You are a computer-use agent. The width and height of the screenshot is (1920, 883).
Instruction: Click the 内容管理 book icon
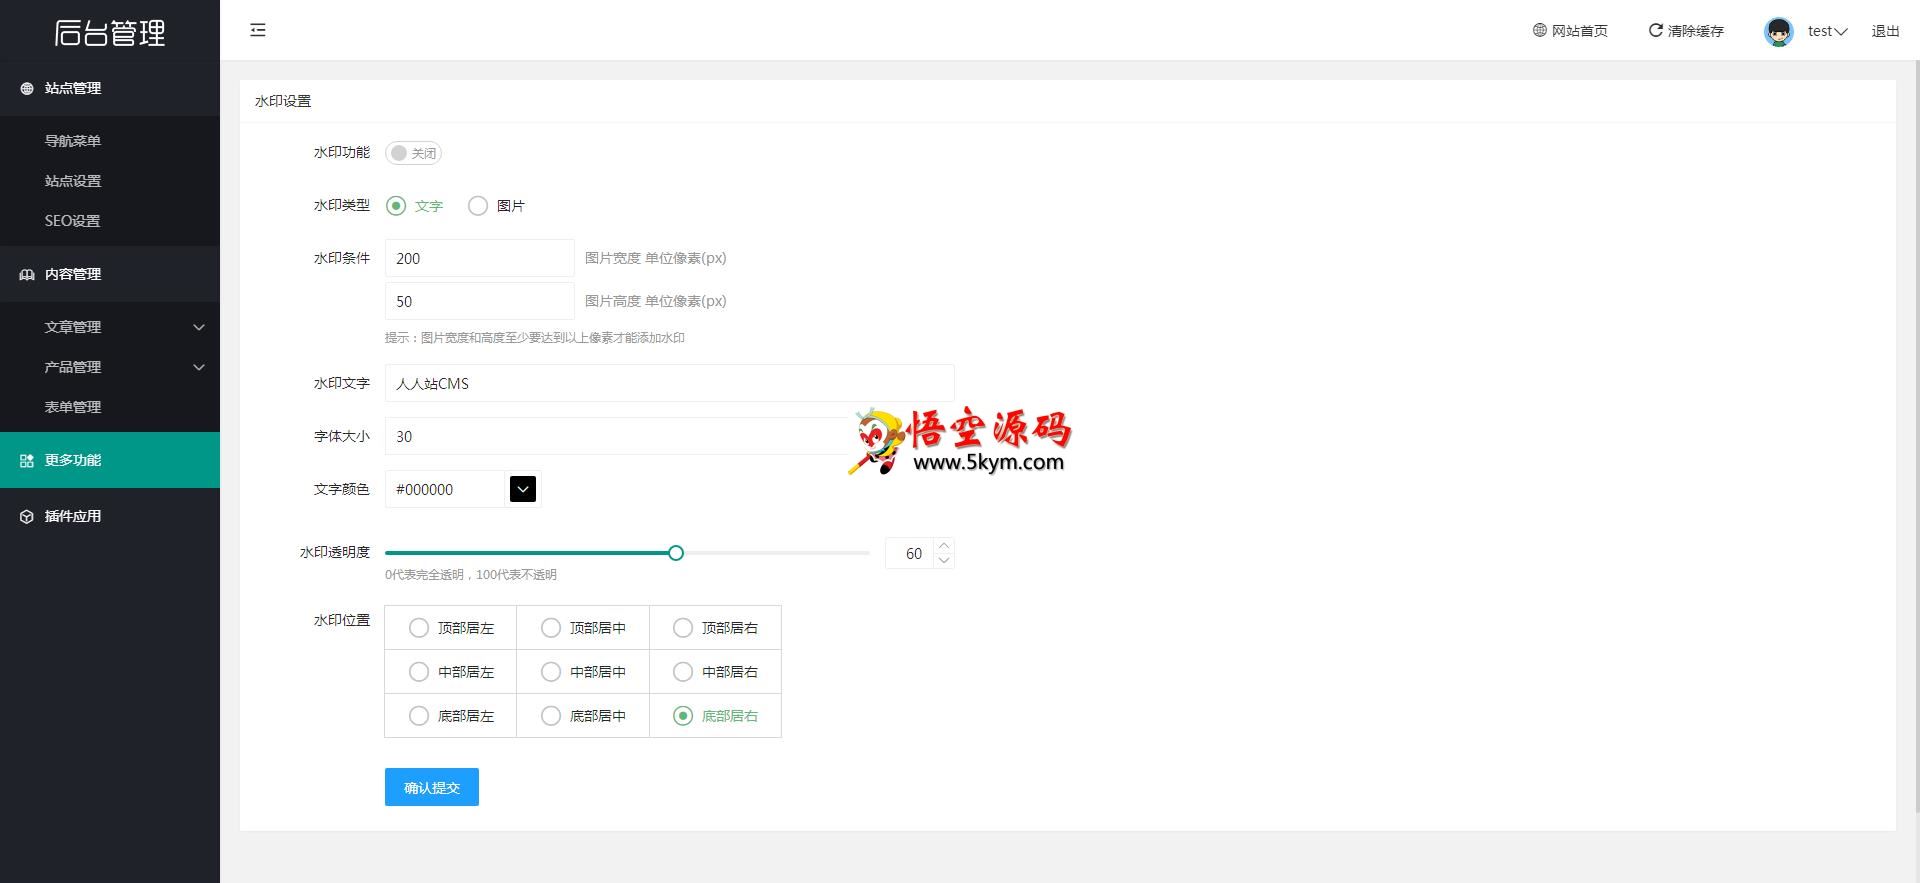(x=27, y=274)
